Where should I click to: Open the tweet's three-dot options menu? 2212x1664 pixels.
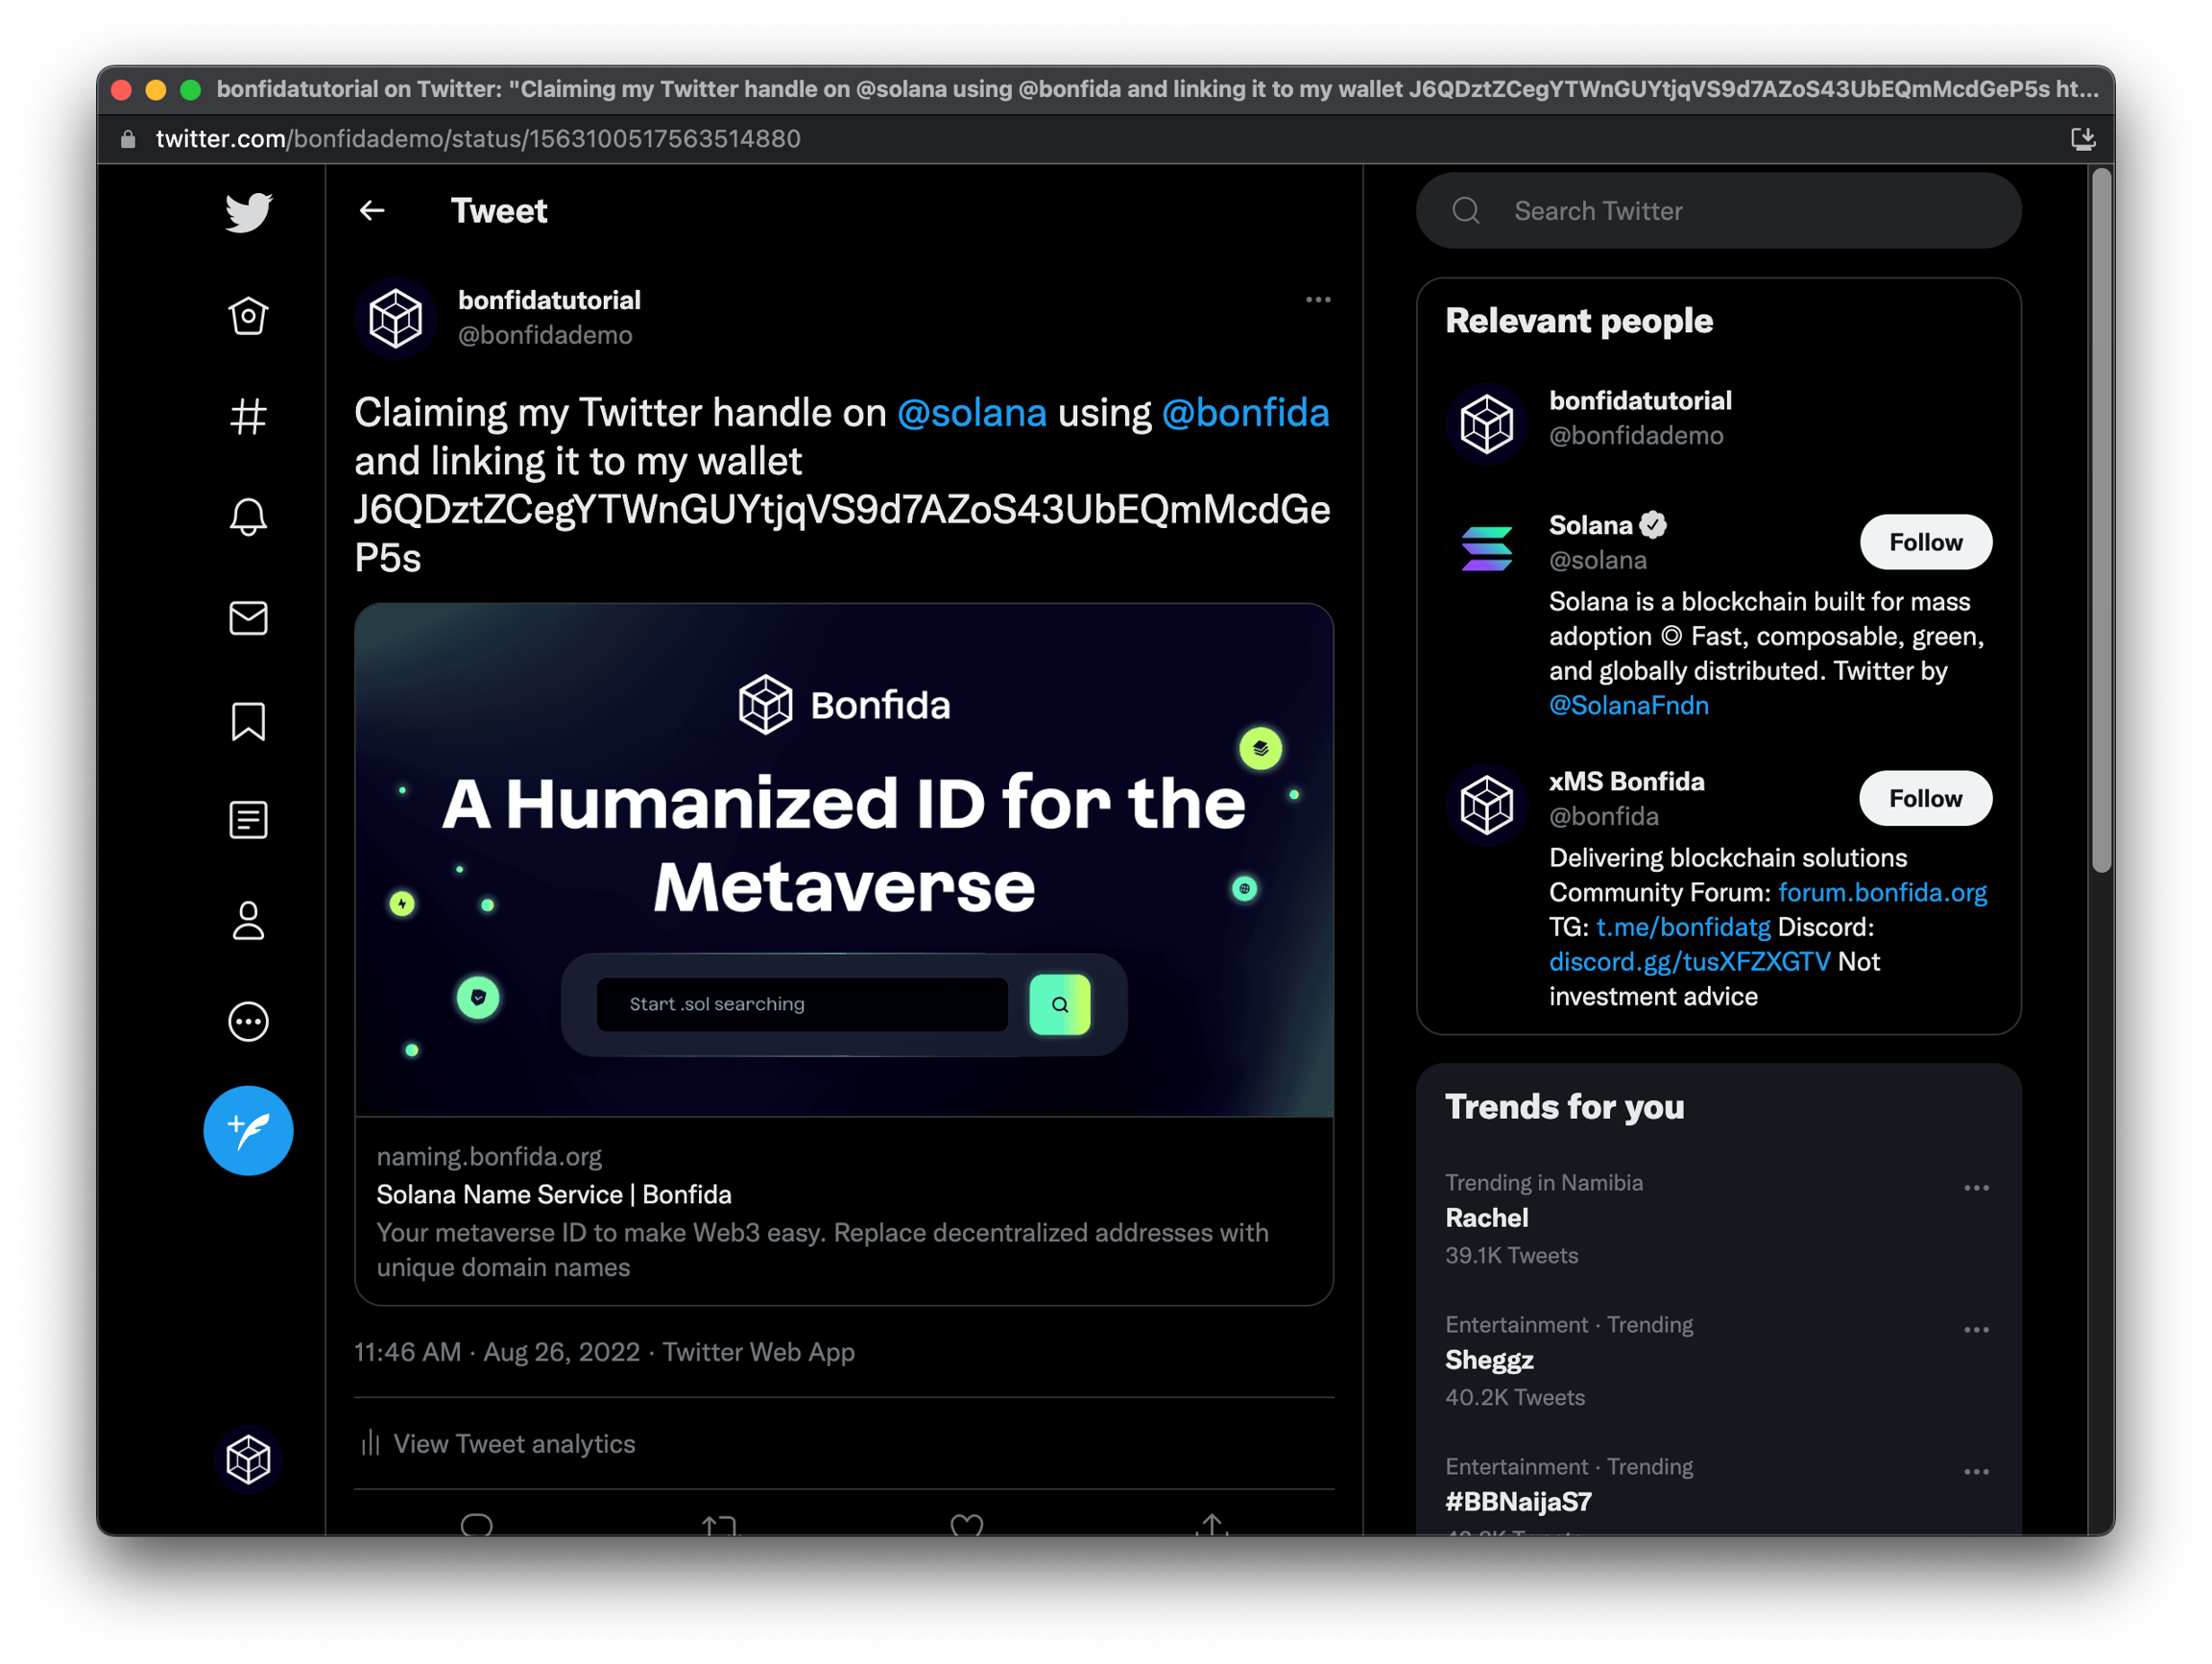1317,300
